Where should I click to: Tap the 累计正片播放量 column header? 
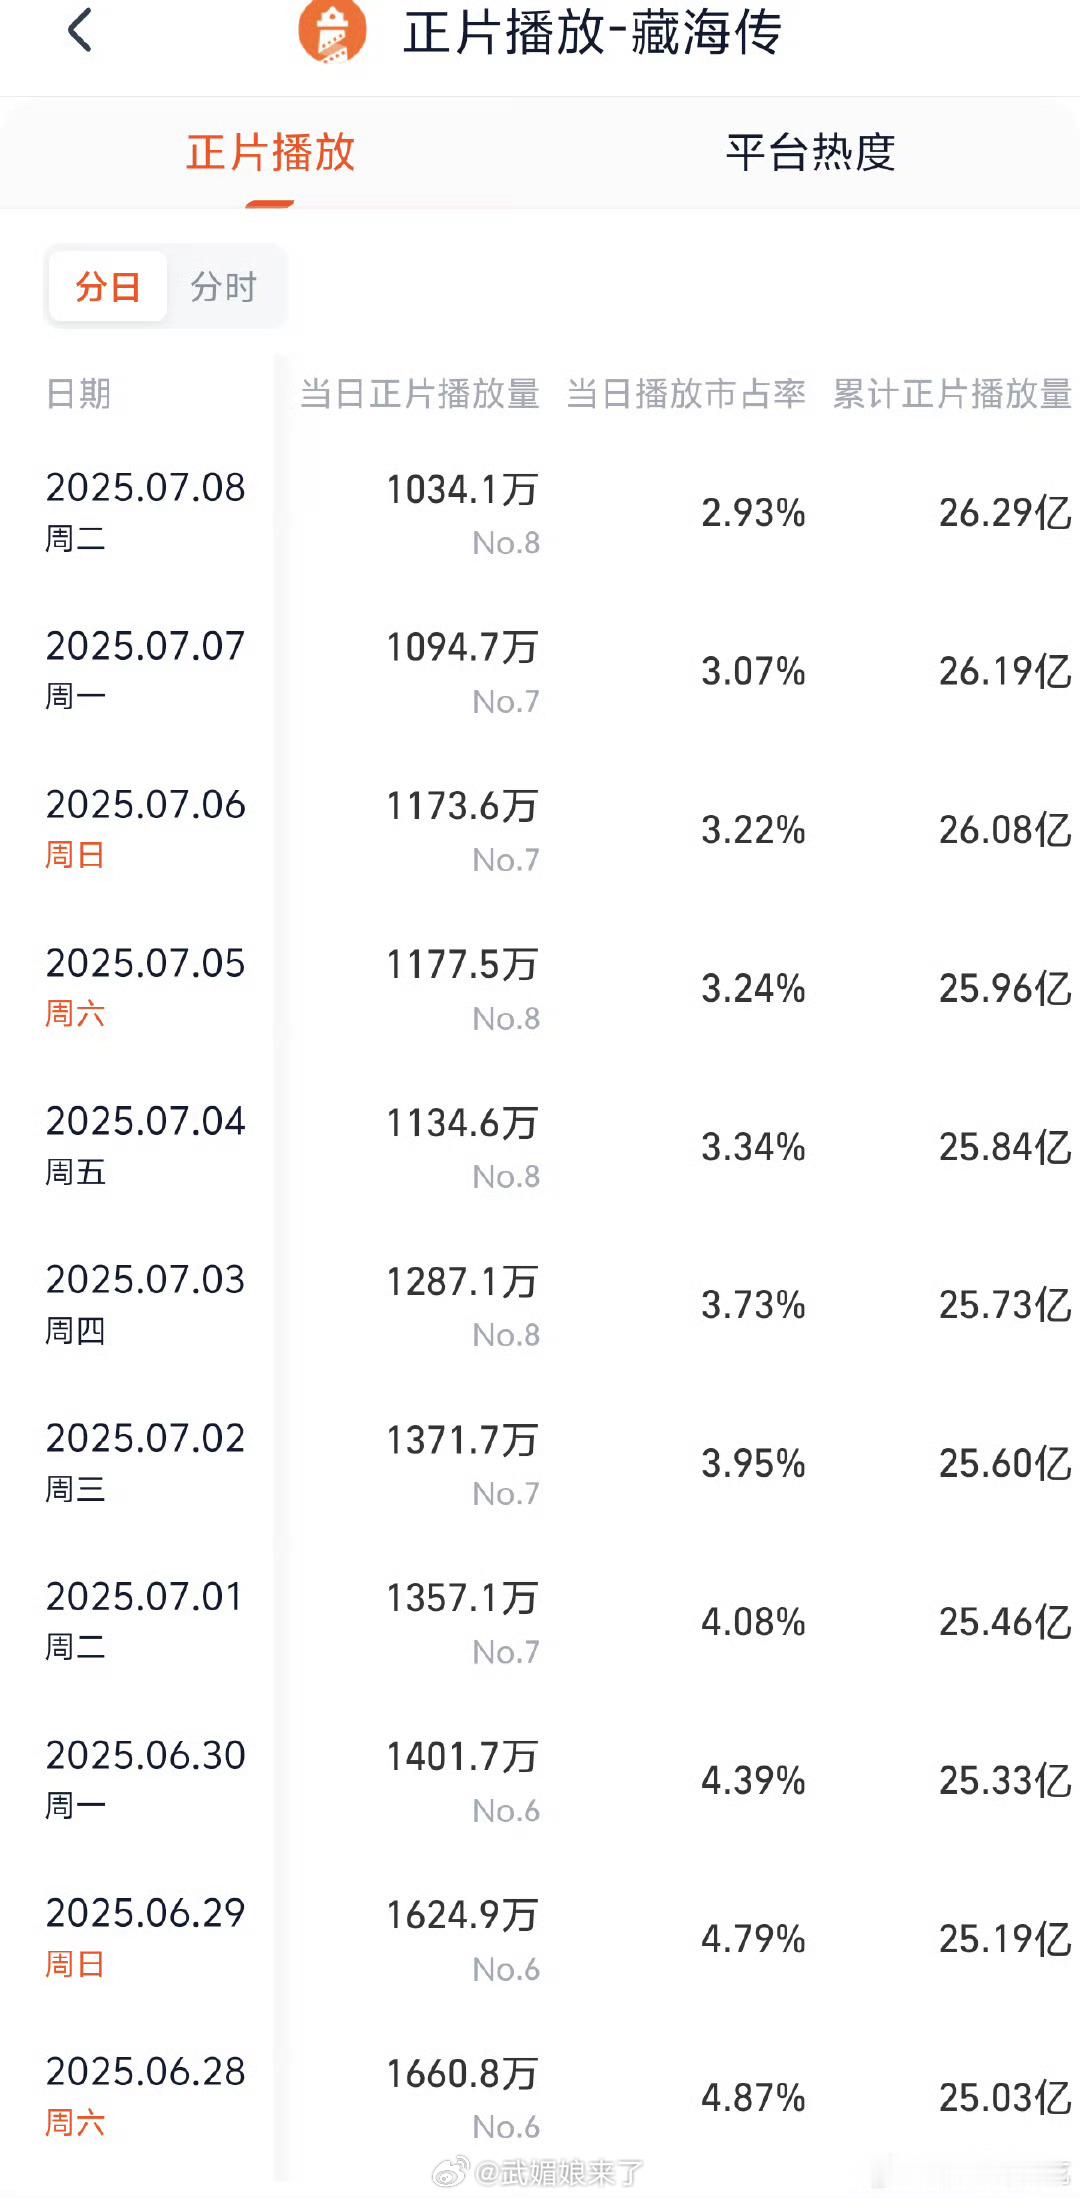click(952, 394)
